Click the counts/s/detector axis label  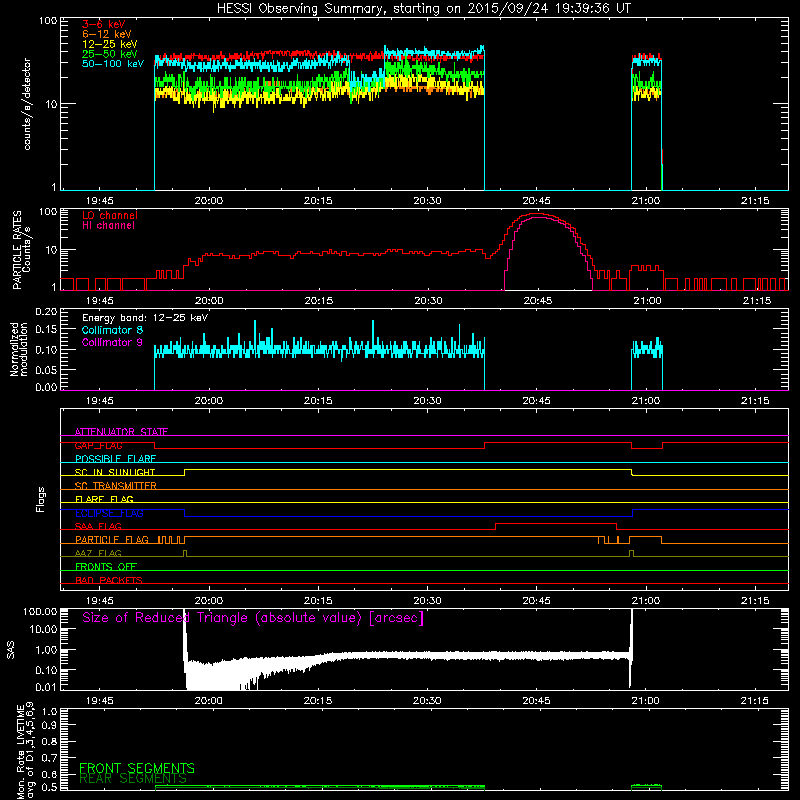point(27,104)
